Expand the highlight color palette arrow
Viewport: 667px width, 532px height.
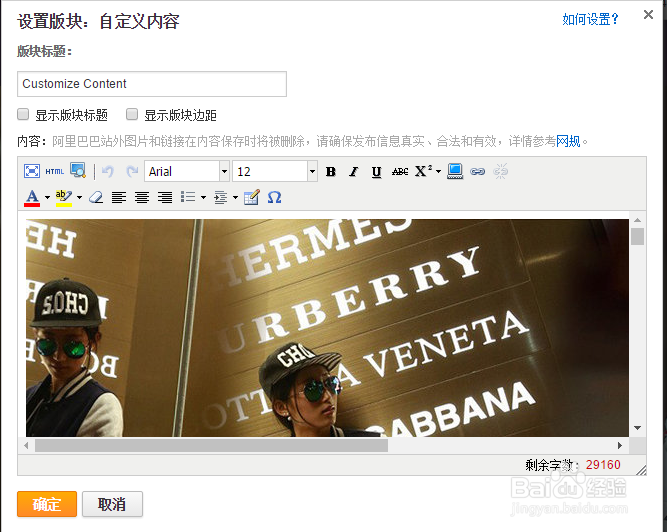tap(79, 198)
